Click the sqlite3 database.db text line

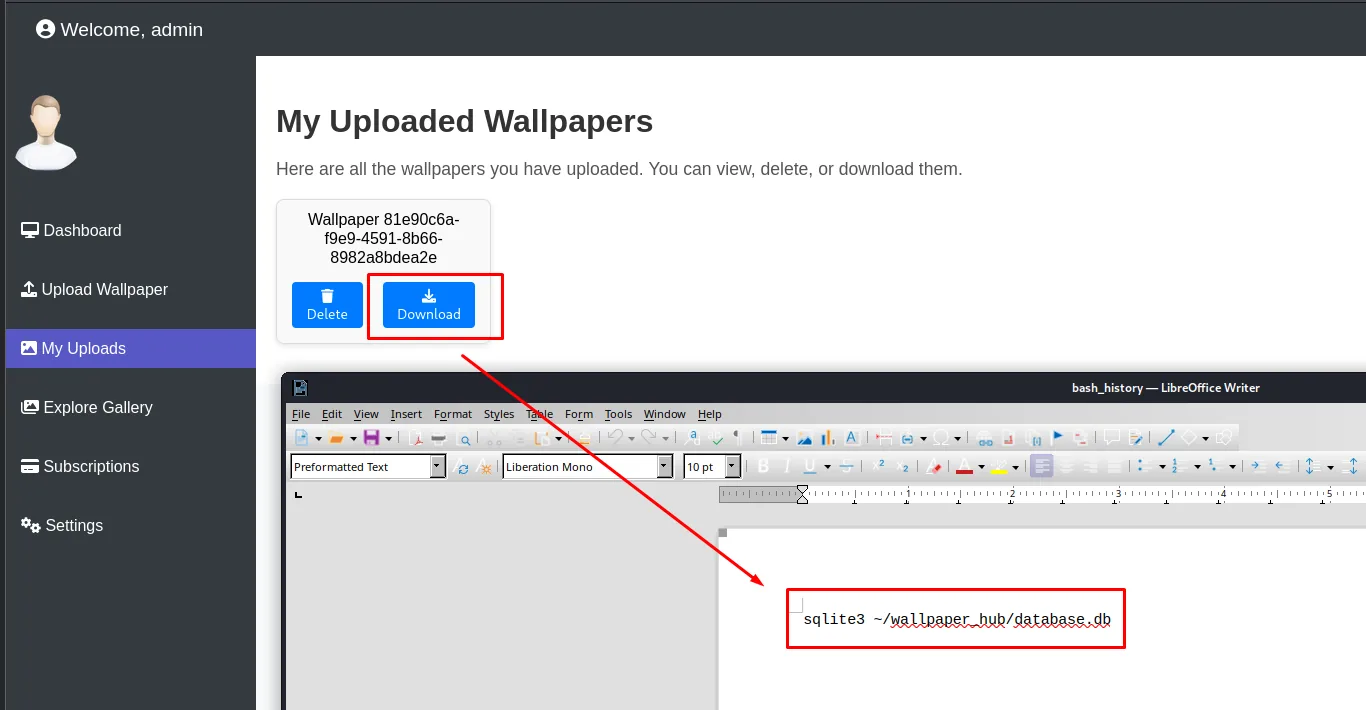[957, 619]
